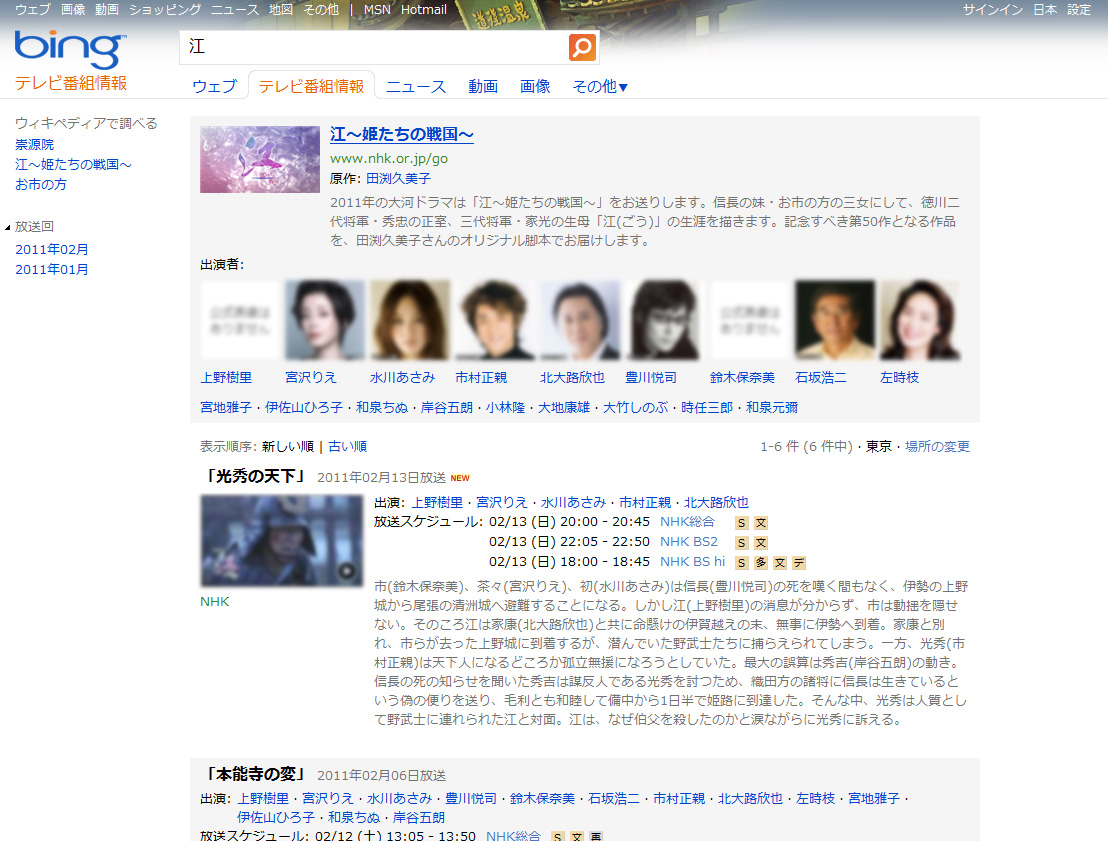Click the 光秀の天下 episode thumbnail
Image resolution: width=1108 pixels, height=841 pixels.
coord(281,541)
